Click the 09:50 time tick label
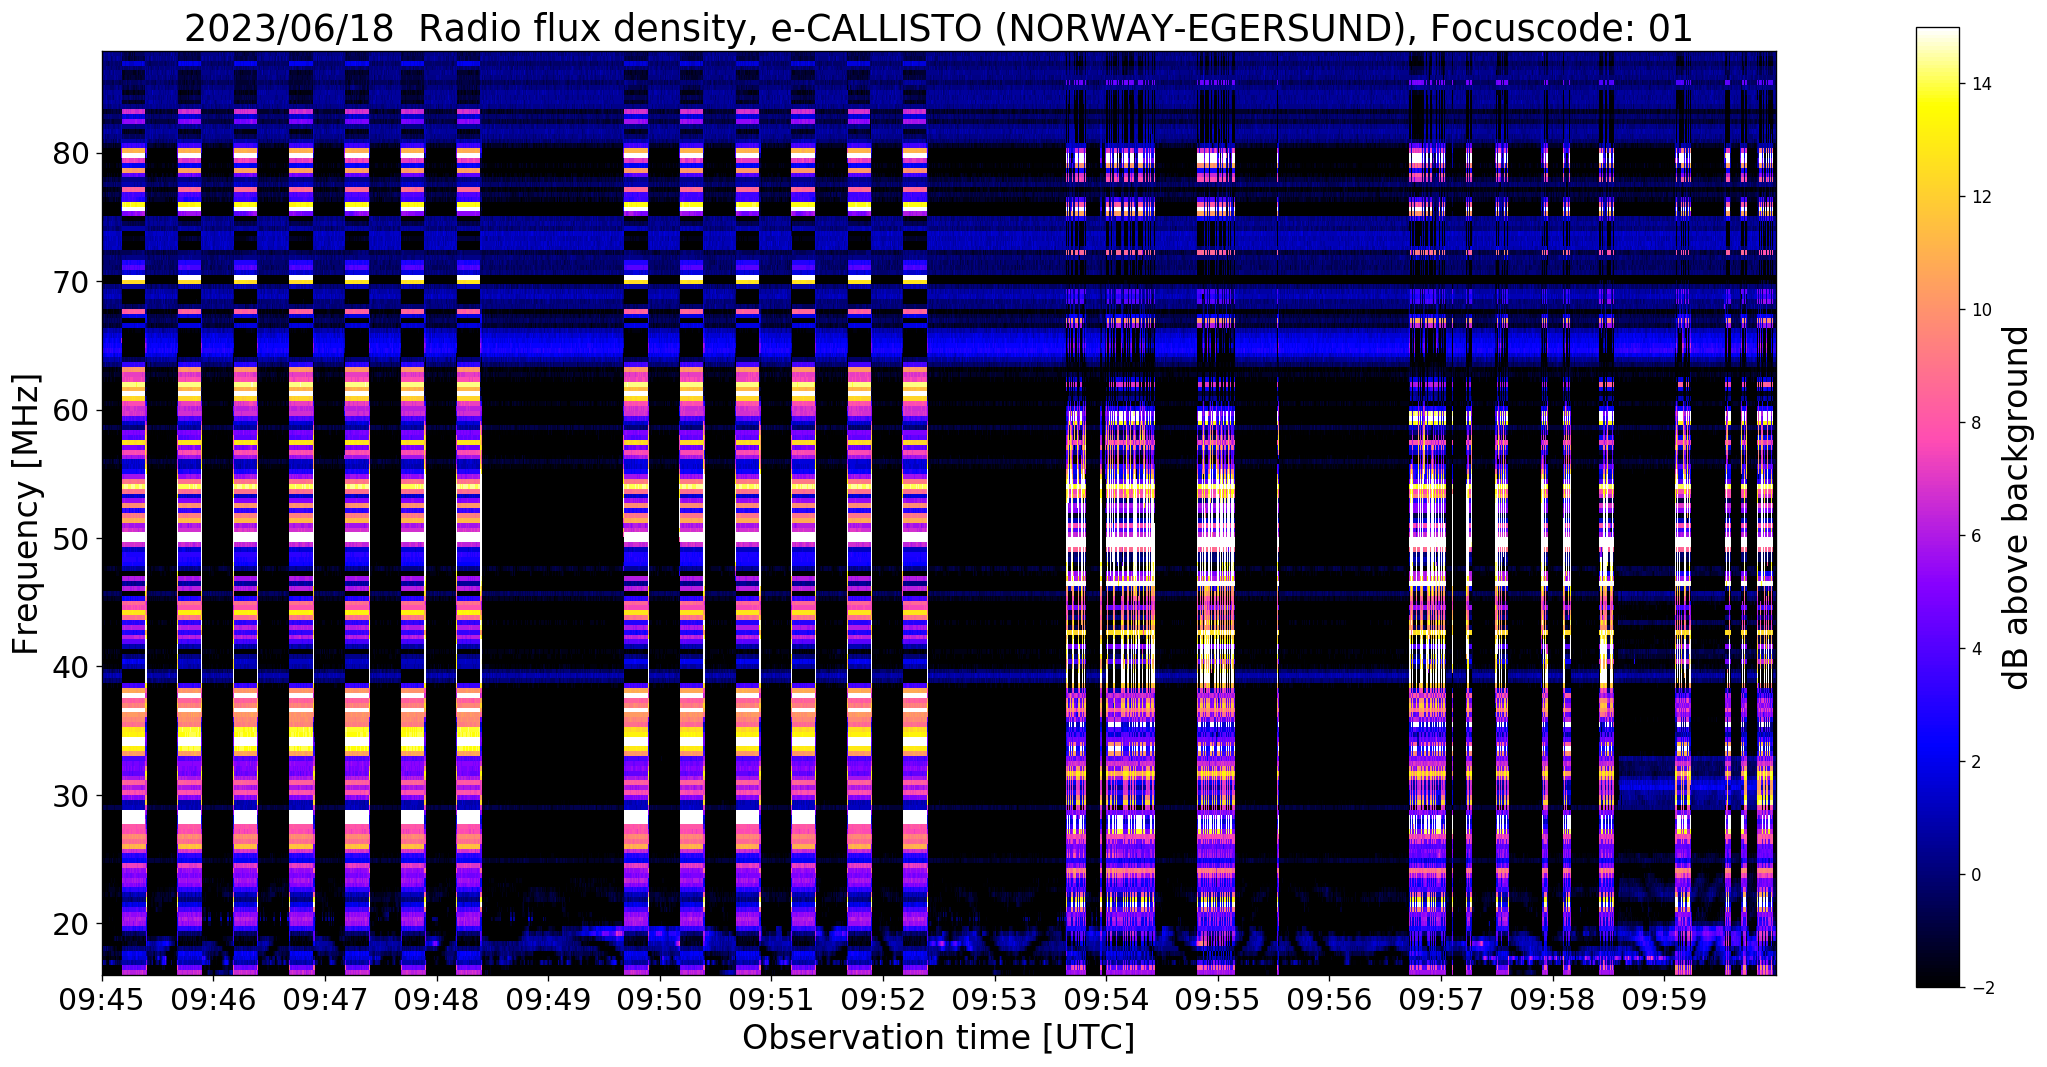2047x1067 pixels. pos(660,1000)
